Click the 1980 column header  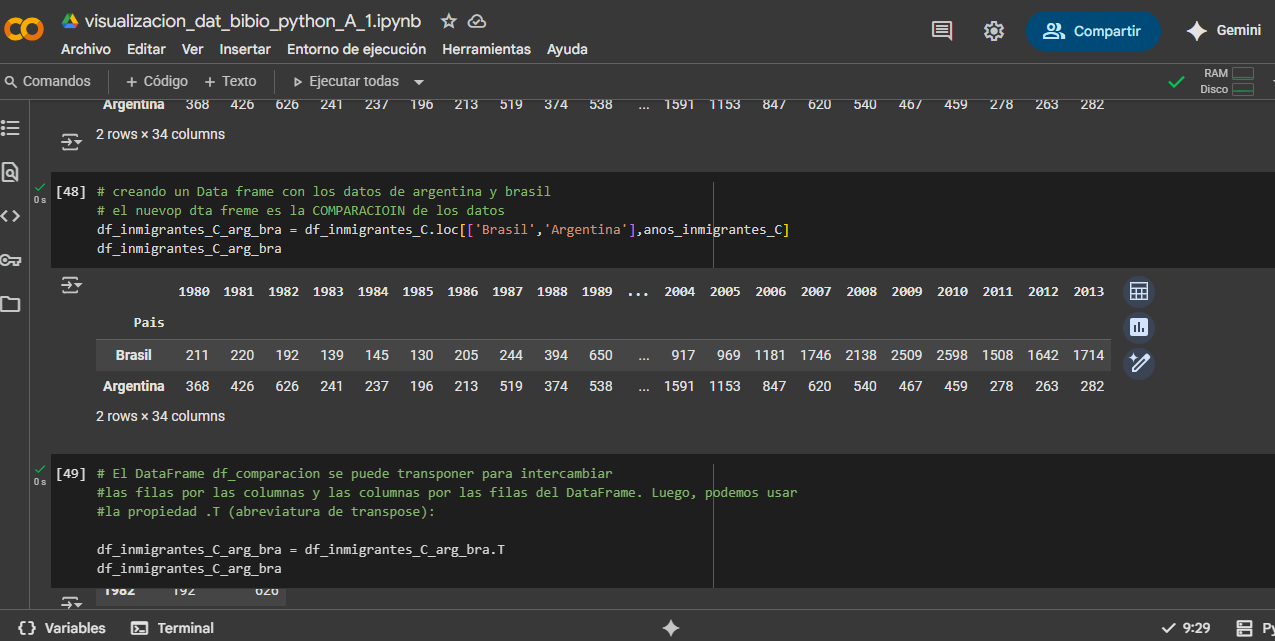(x=194, y=292)
